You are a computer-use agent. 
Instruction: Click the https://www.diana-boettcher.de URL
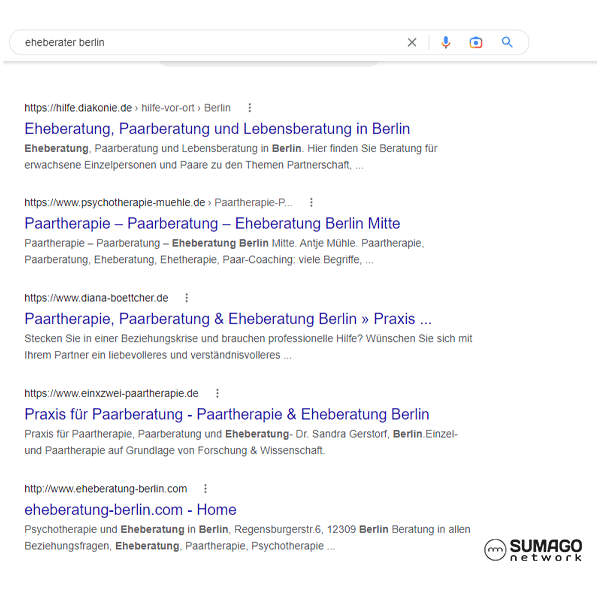tap(96, 298)
